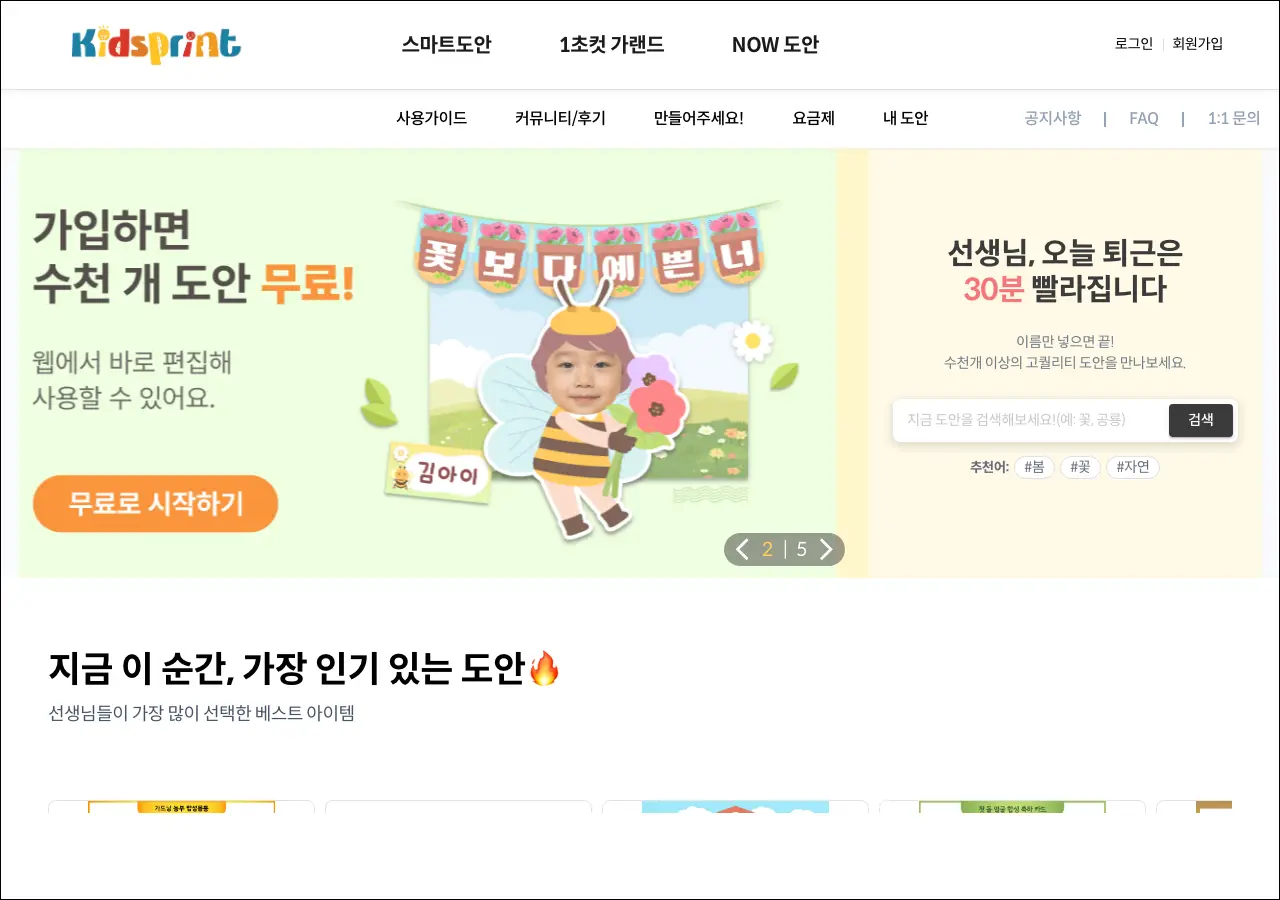1280x900 pixels.
Task: Click the 검색 search button
Action: 1201,420
